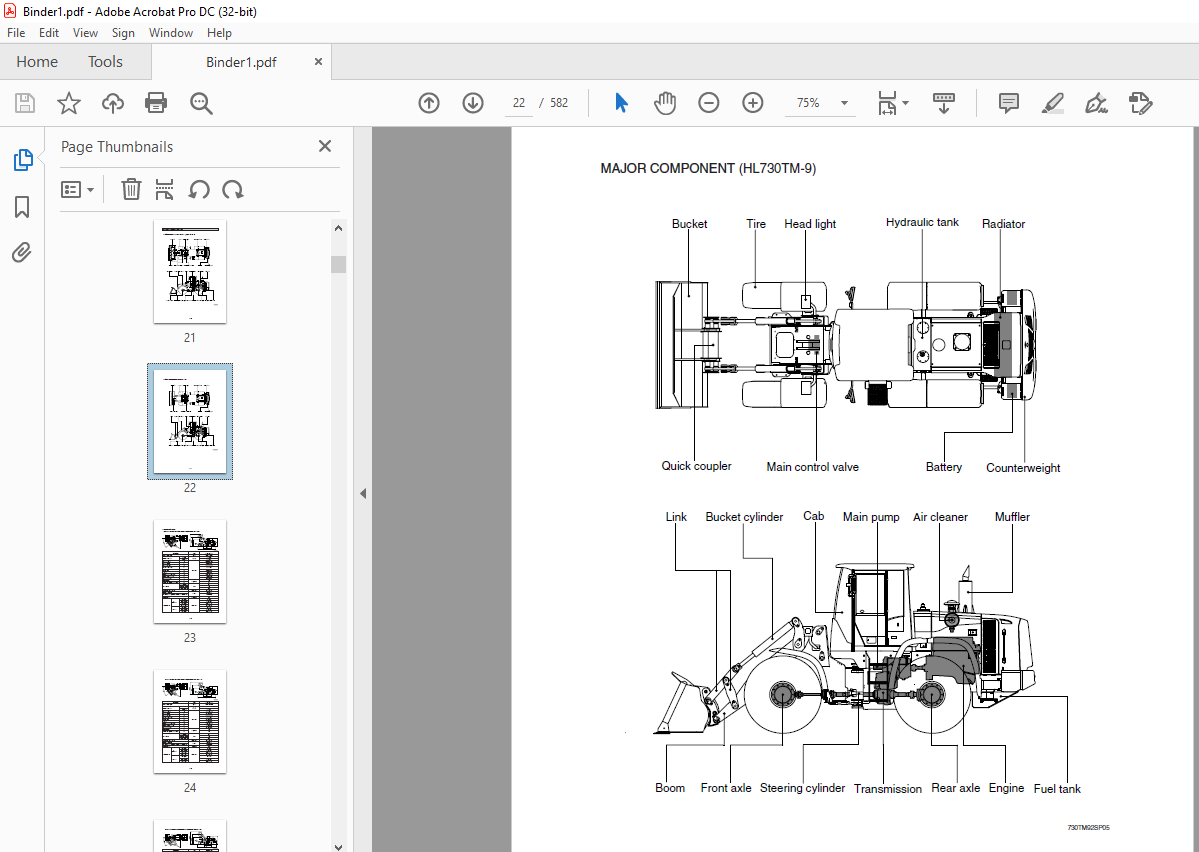Click the 'Muffler' label

tap(1012, 517)
